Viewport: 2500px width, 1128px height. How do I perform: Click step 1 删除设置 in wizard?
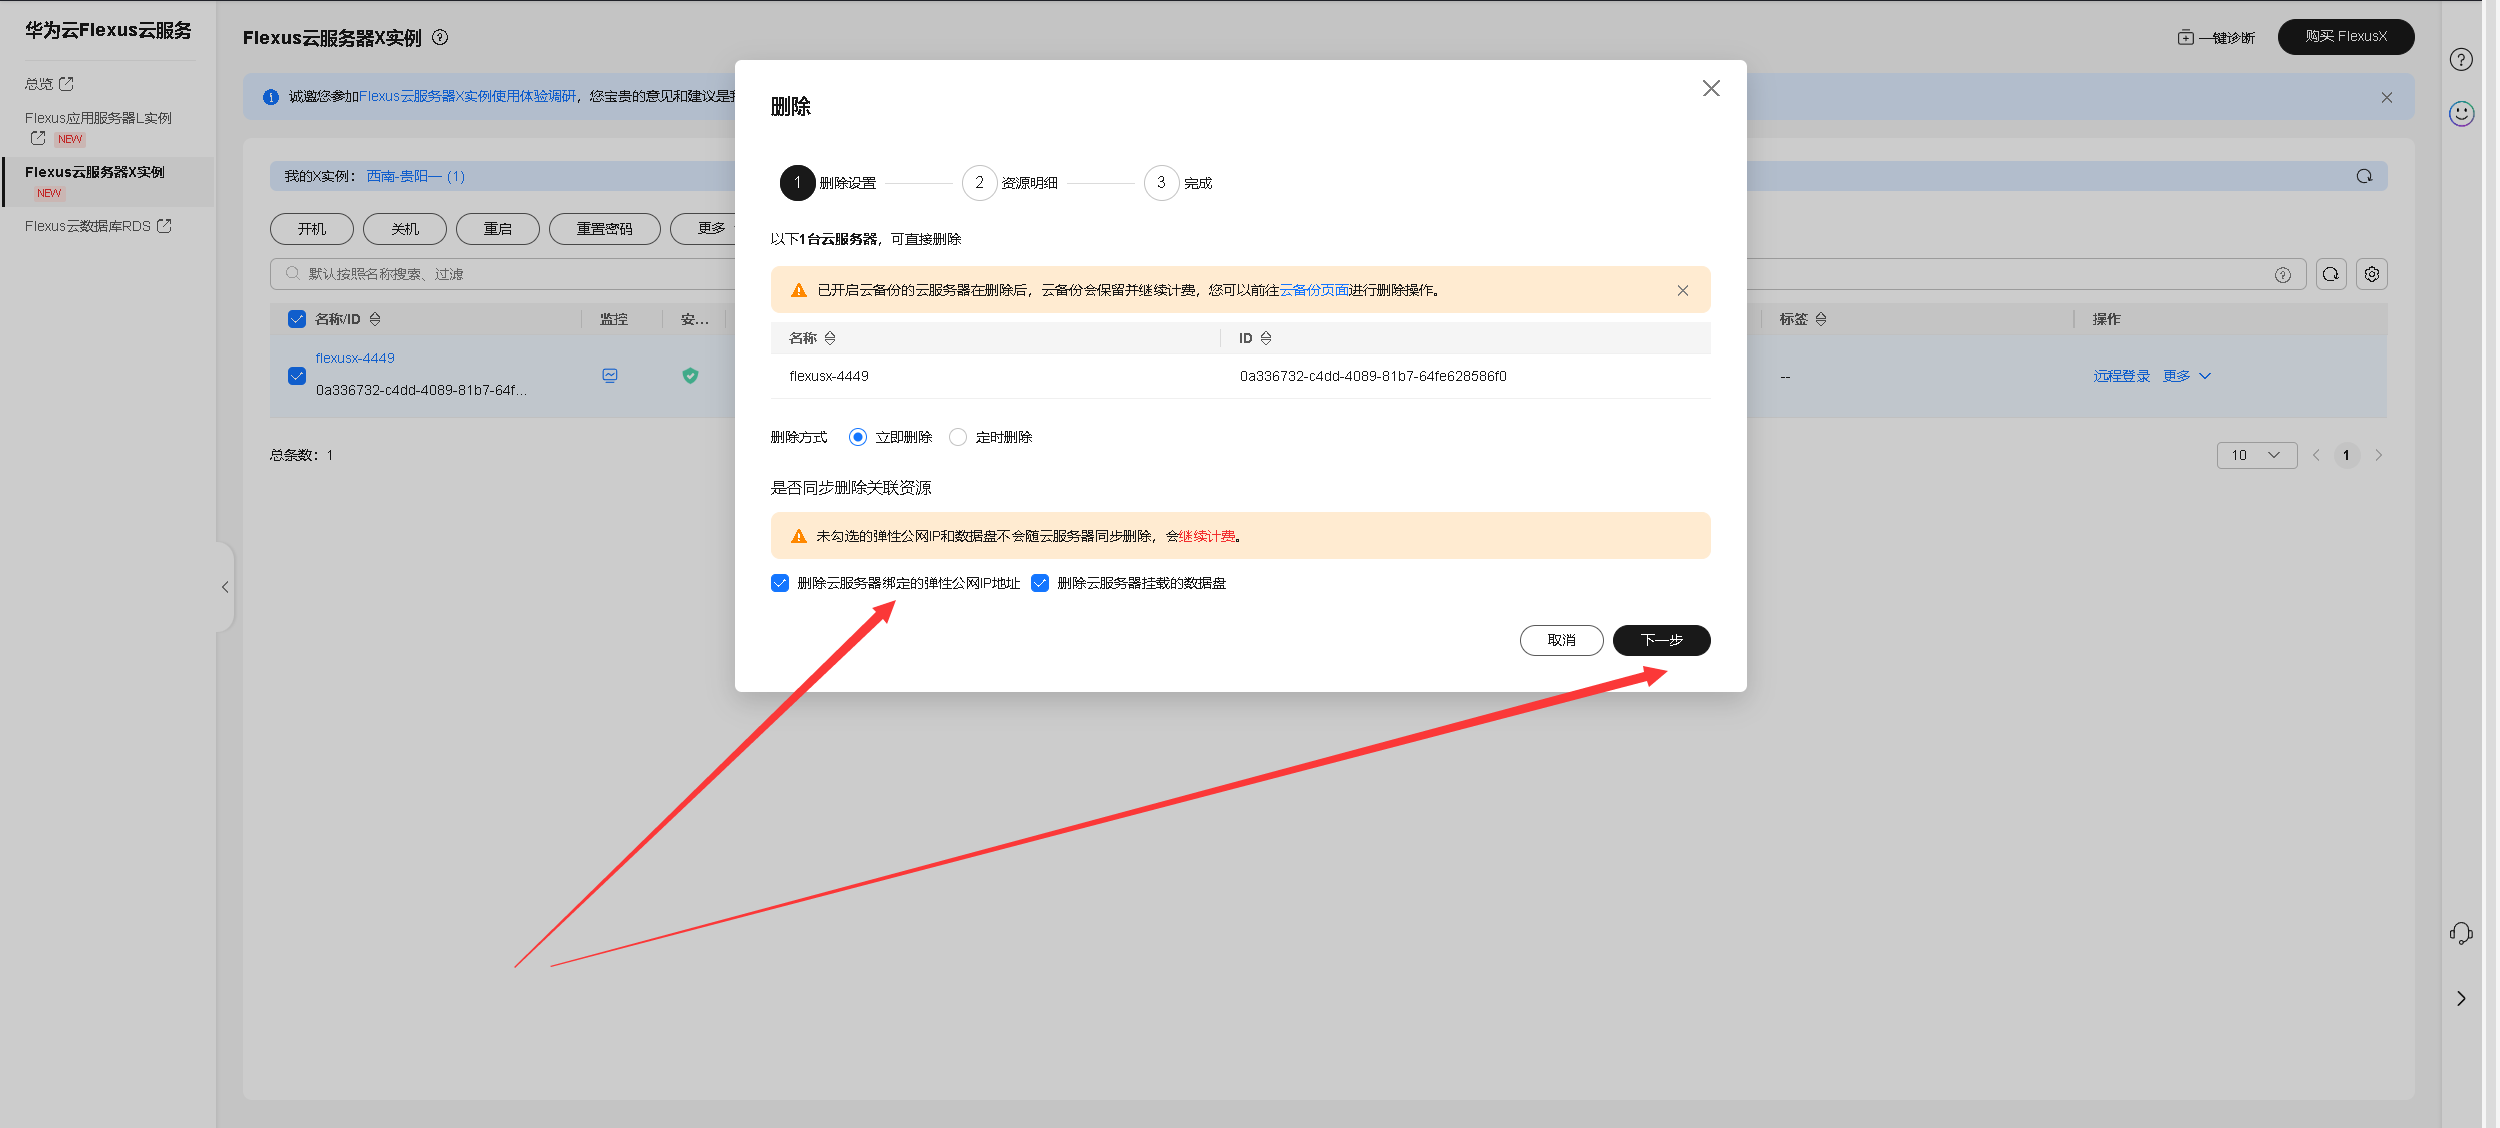[828, 183]
